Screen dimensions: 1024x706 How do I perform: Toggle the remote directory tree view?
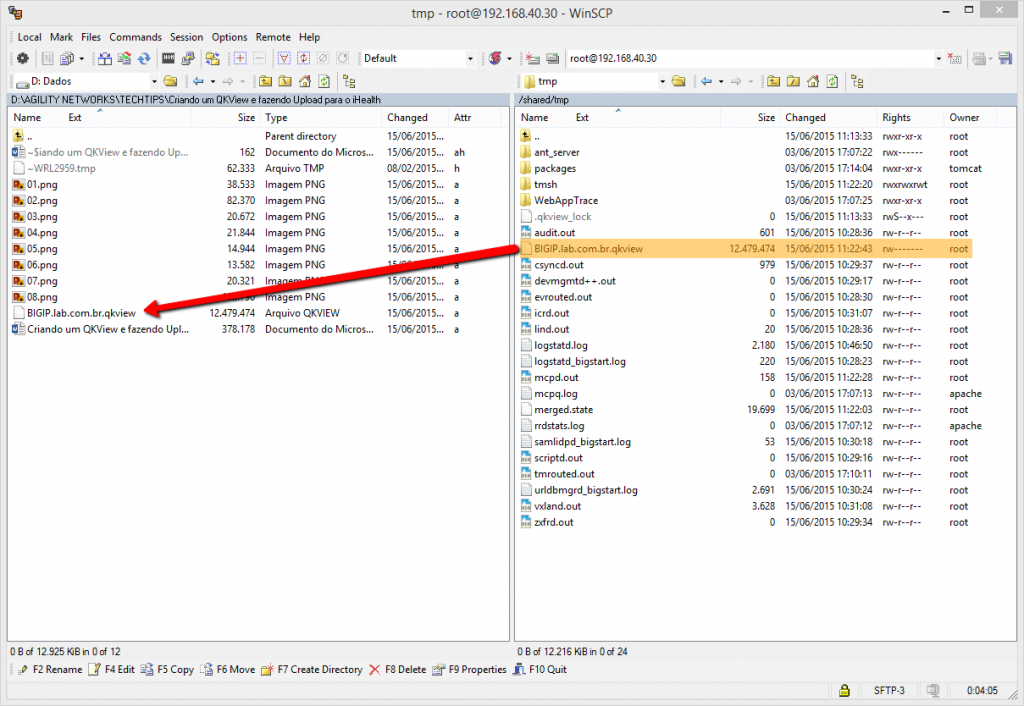point(855,81)
